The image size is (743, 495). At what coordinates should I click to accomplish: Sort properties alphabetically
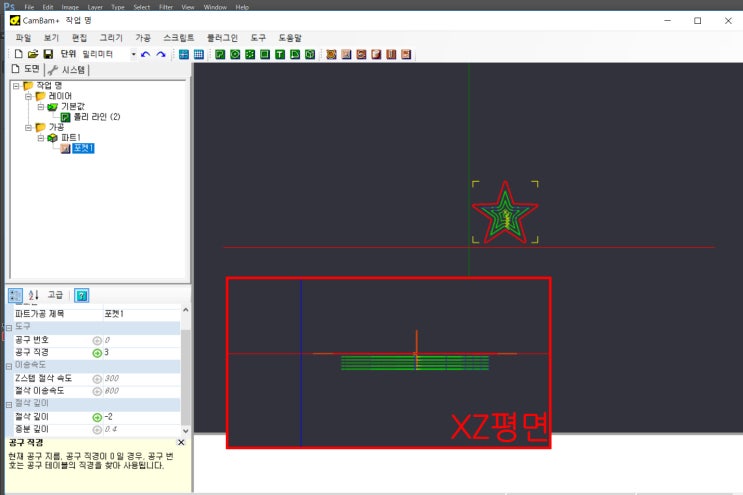(x=33, y=296)
